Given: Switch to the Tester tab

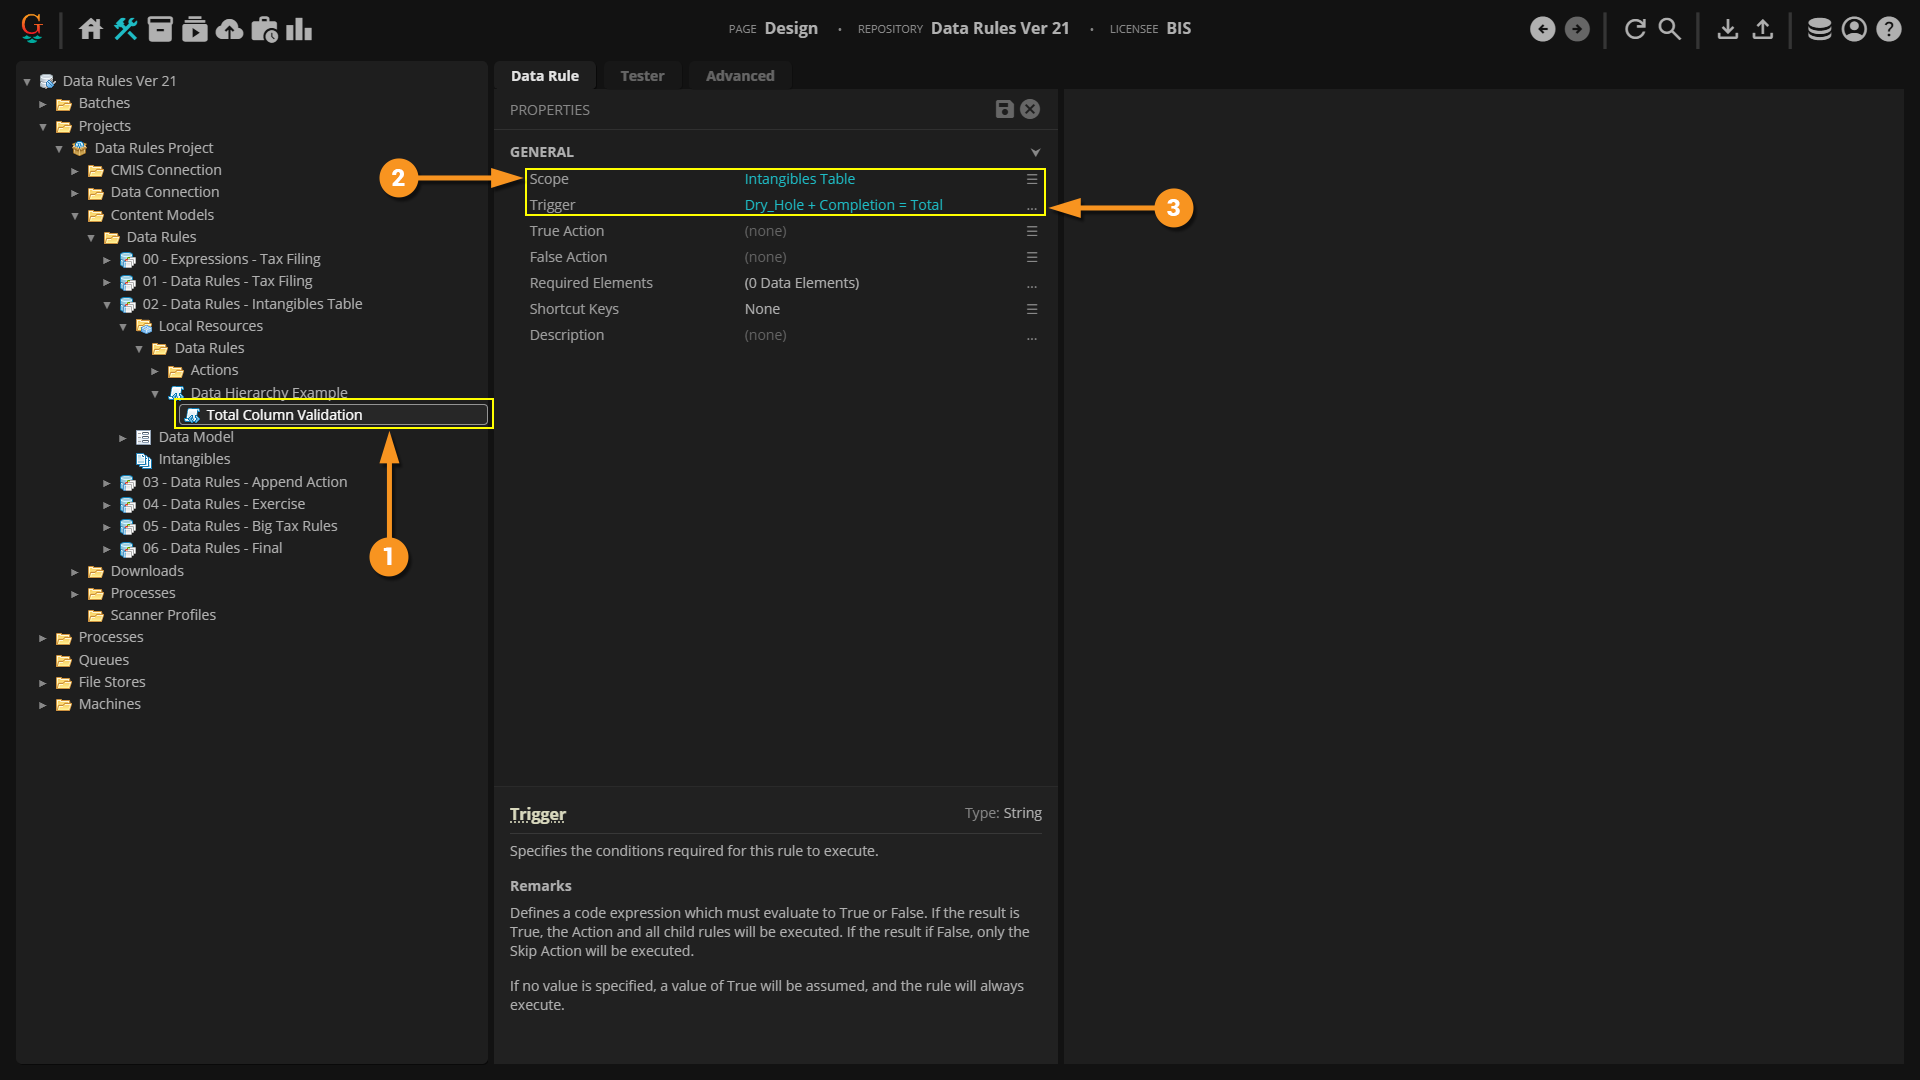Looking at the screenshot, I should pos(642,76).
